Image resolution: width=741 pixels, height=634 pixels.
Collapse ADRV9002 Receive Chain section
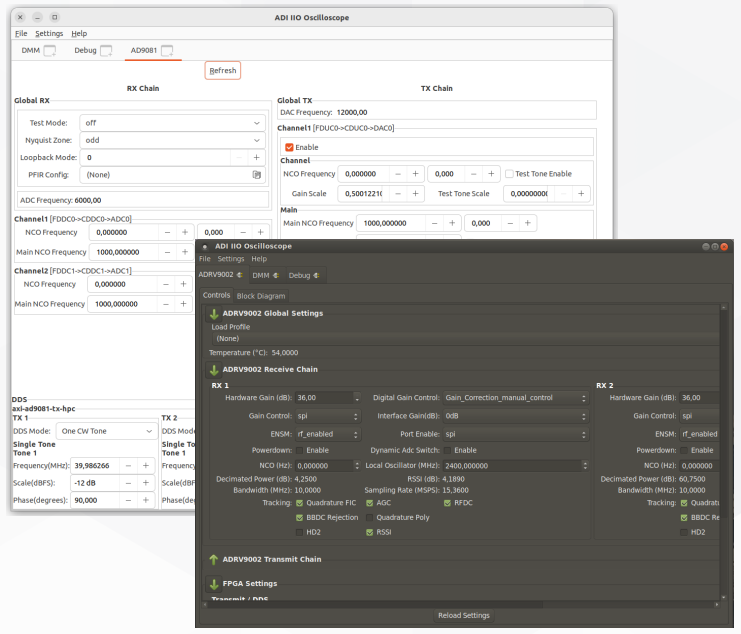click(214, 370)
